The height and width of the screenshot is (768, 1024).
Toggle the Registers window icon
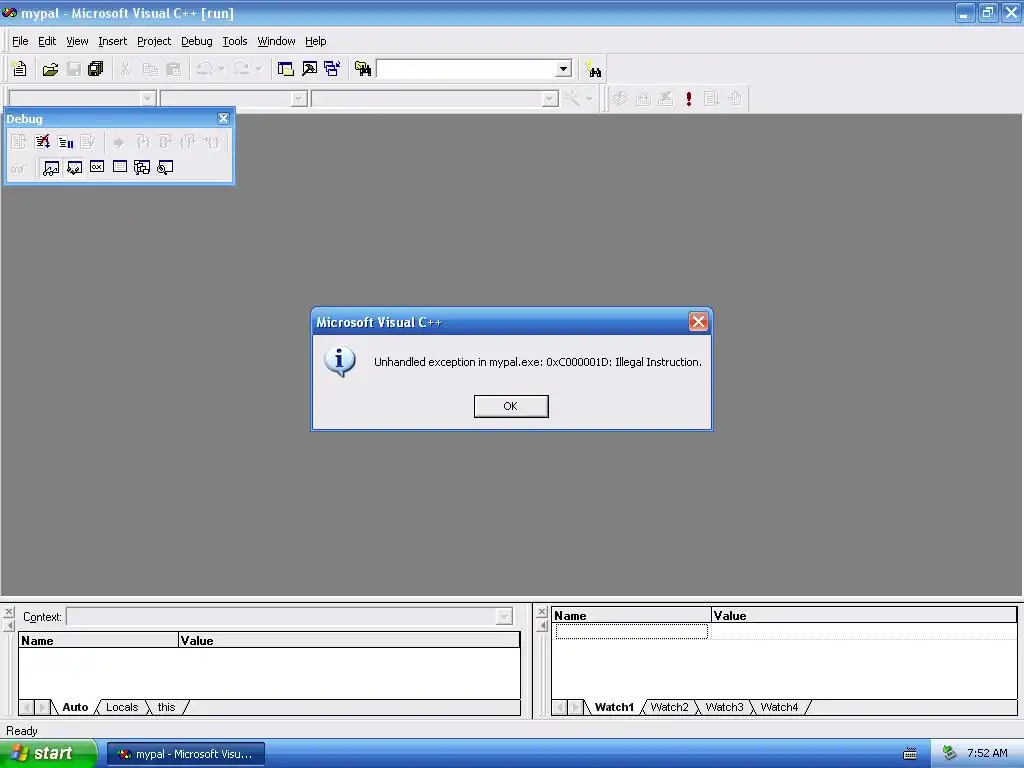point(97,168)
